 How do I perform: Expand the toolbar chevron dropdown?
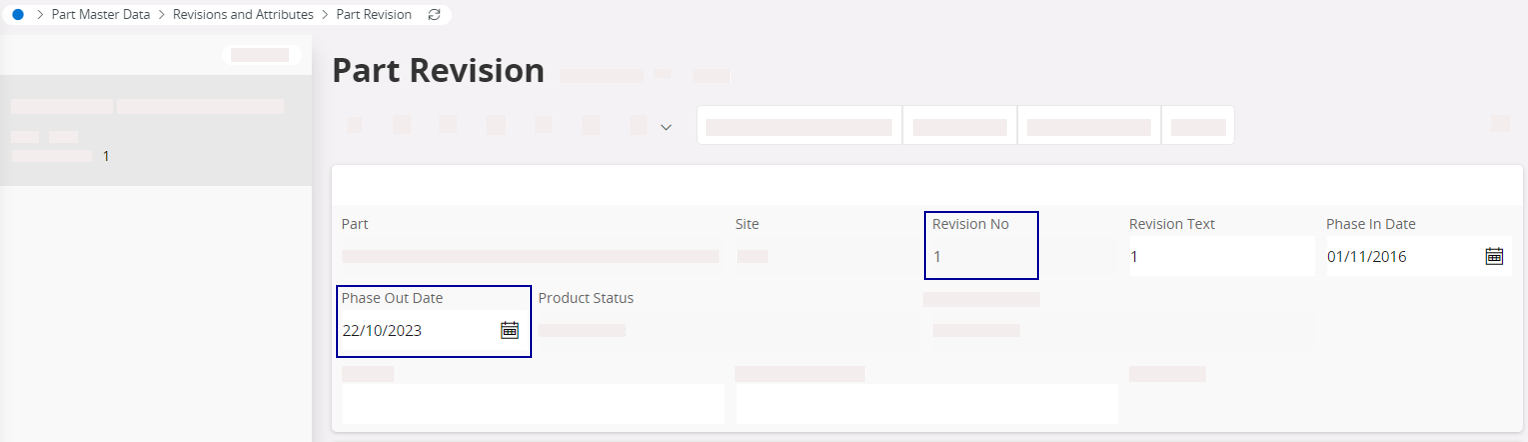click(666, 127)
